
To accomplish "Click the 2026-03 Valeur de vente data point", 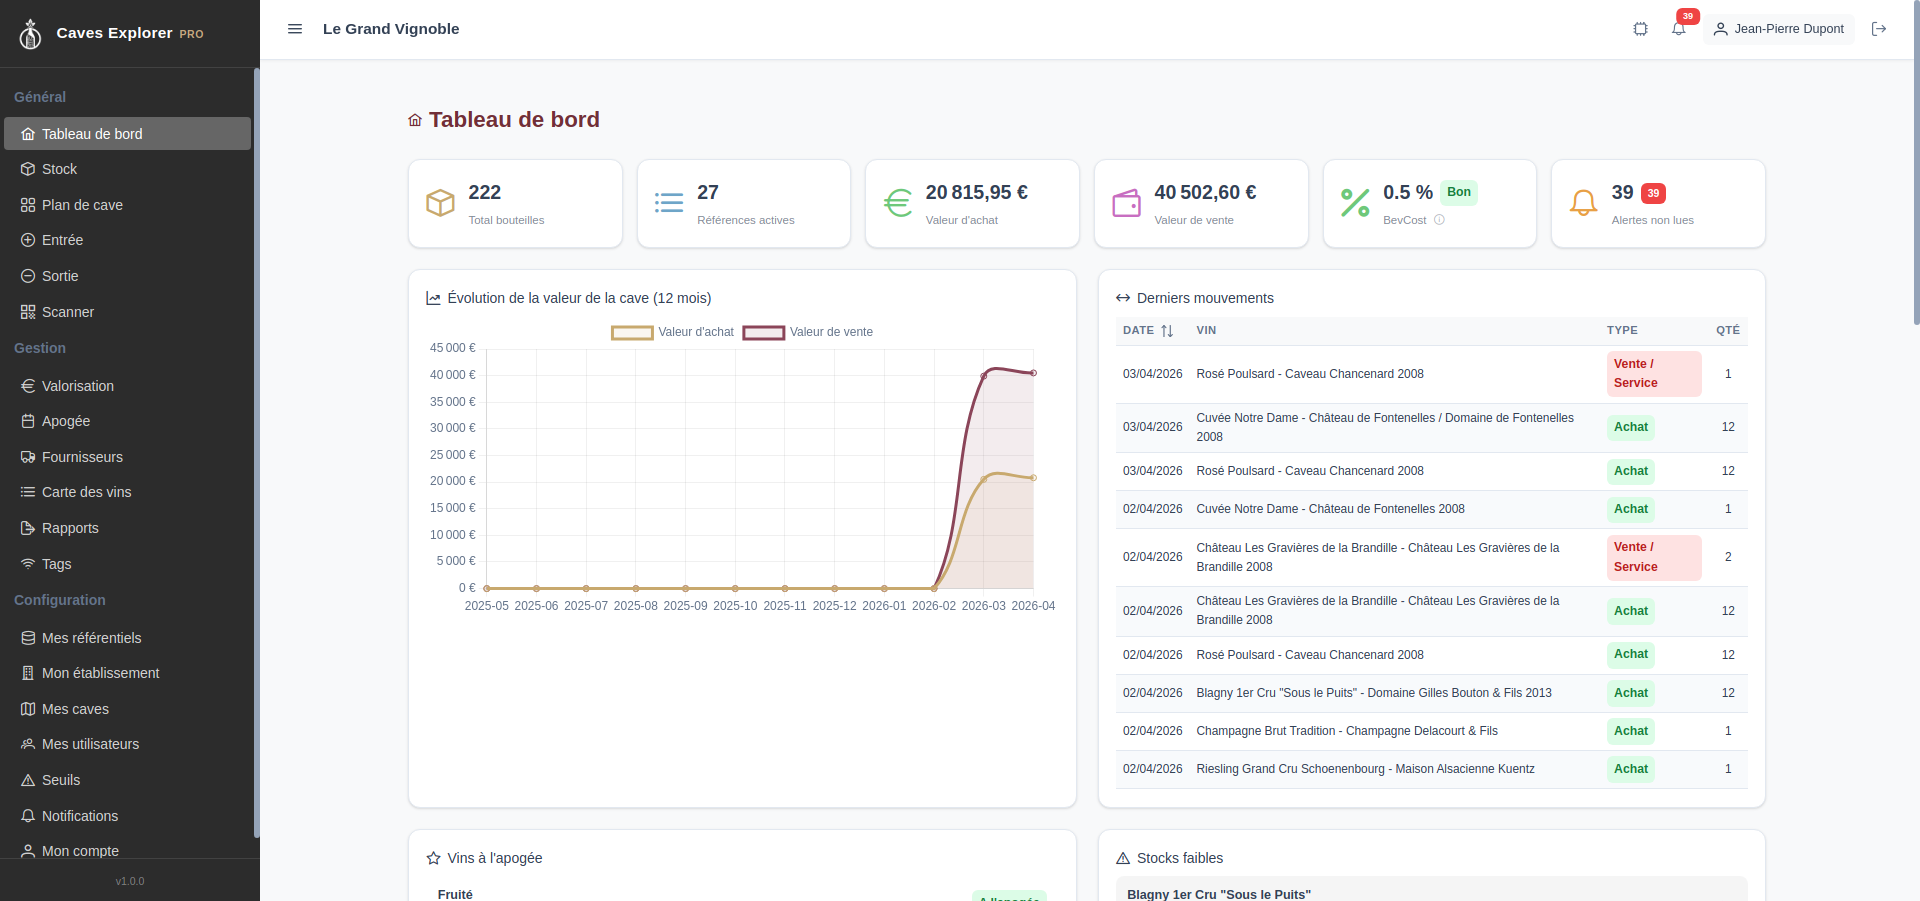I will pos(984,376).
